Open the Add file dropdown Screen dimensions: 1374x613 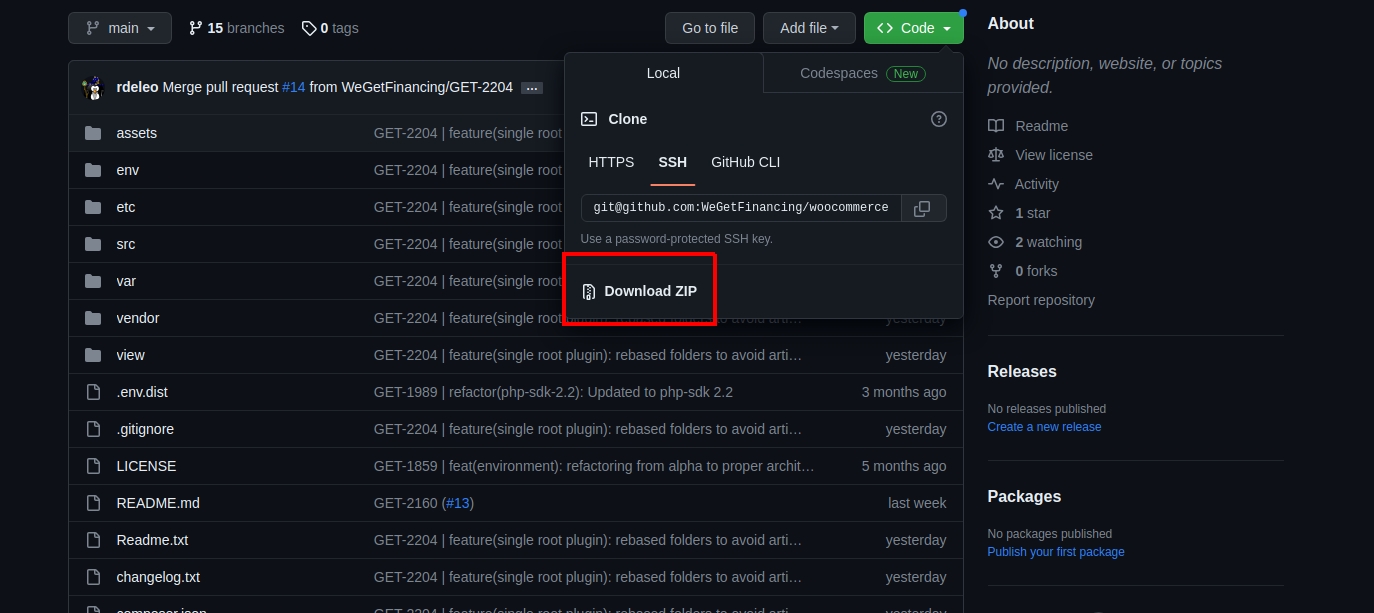pyautogui.click(x=809, y=28)
